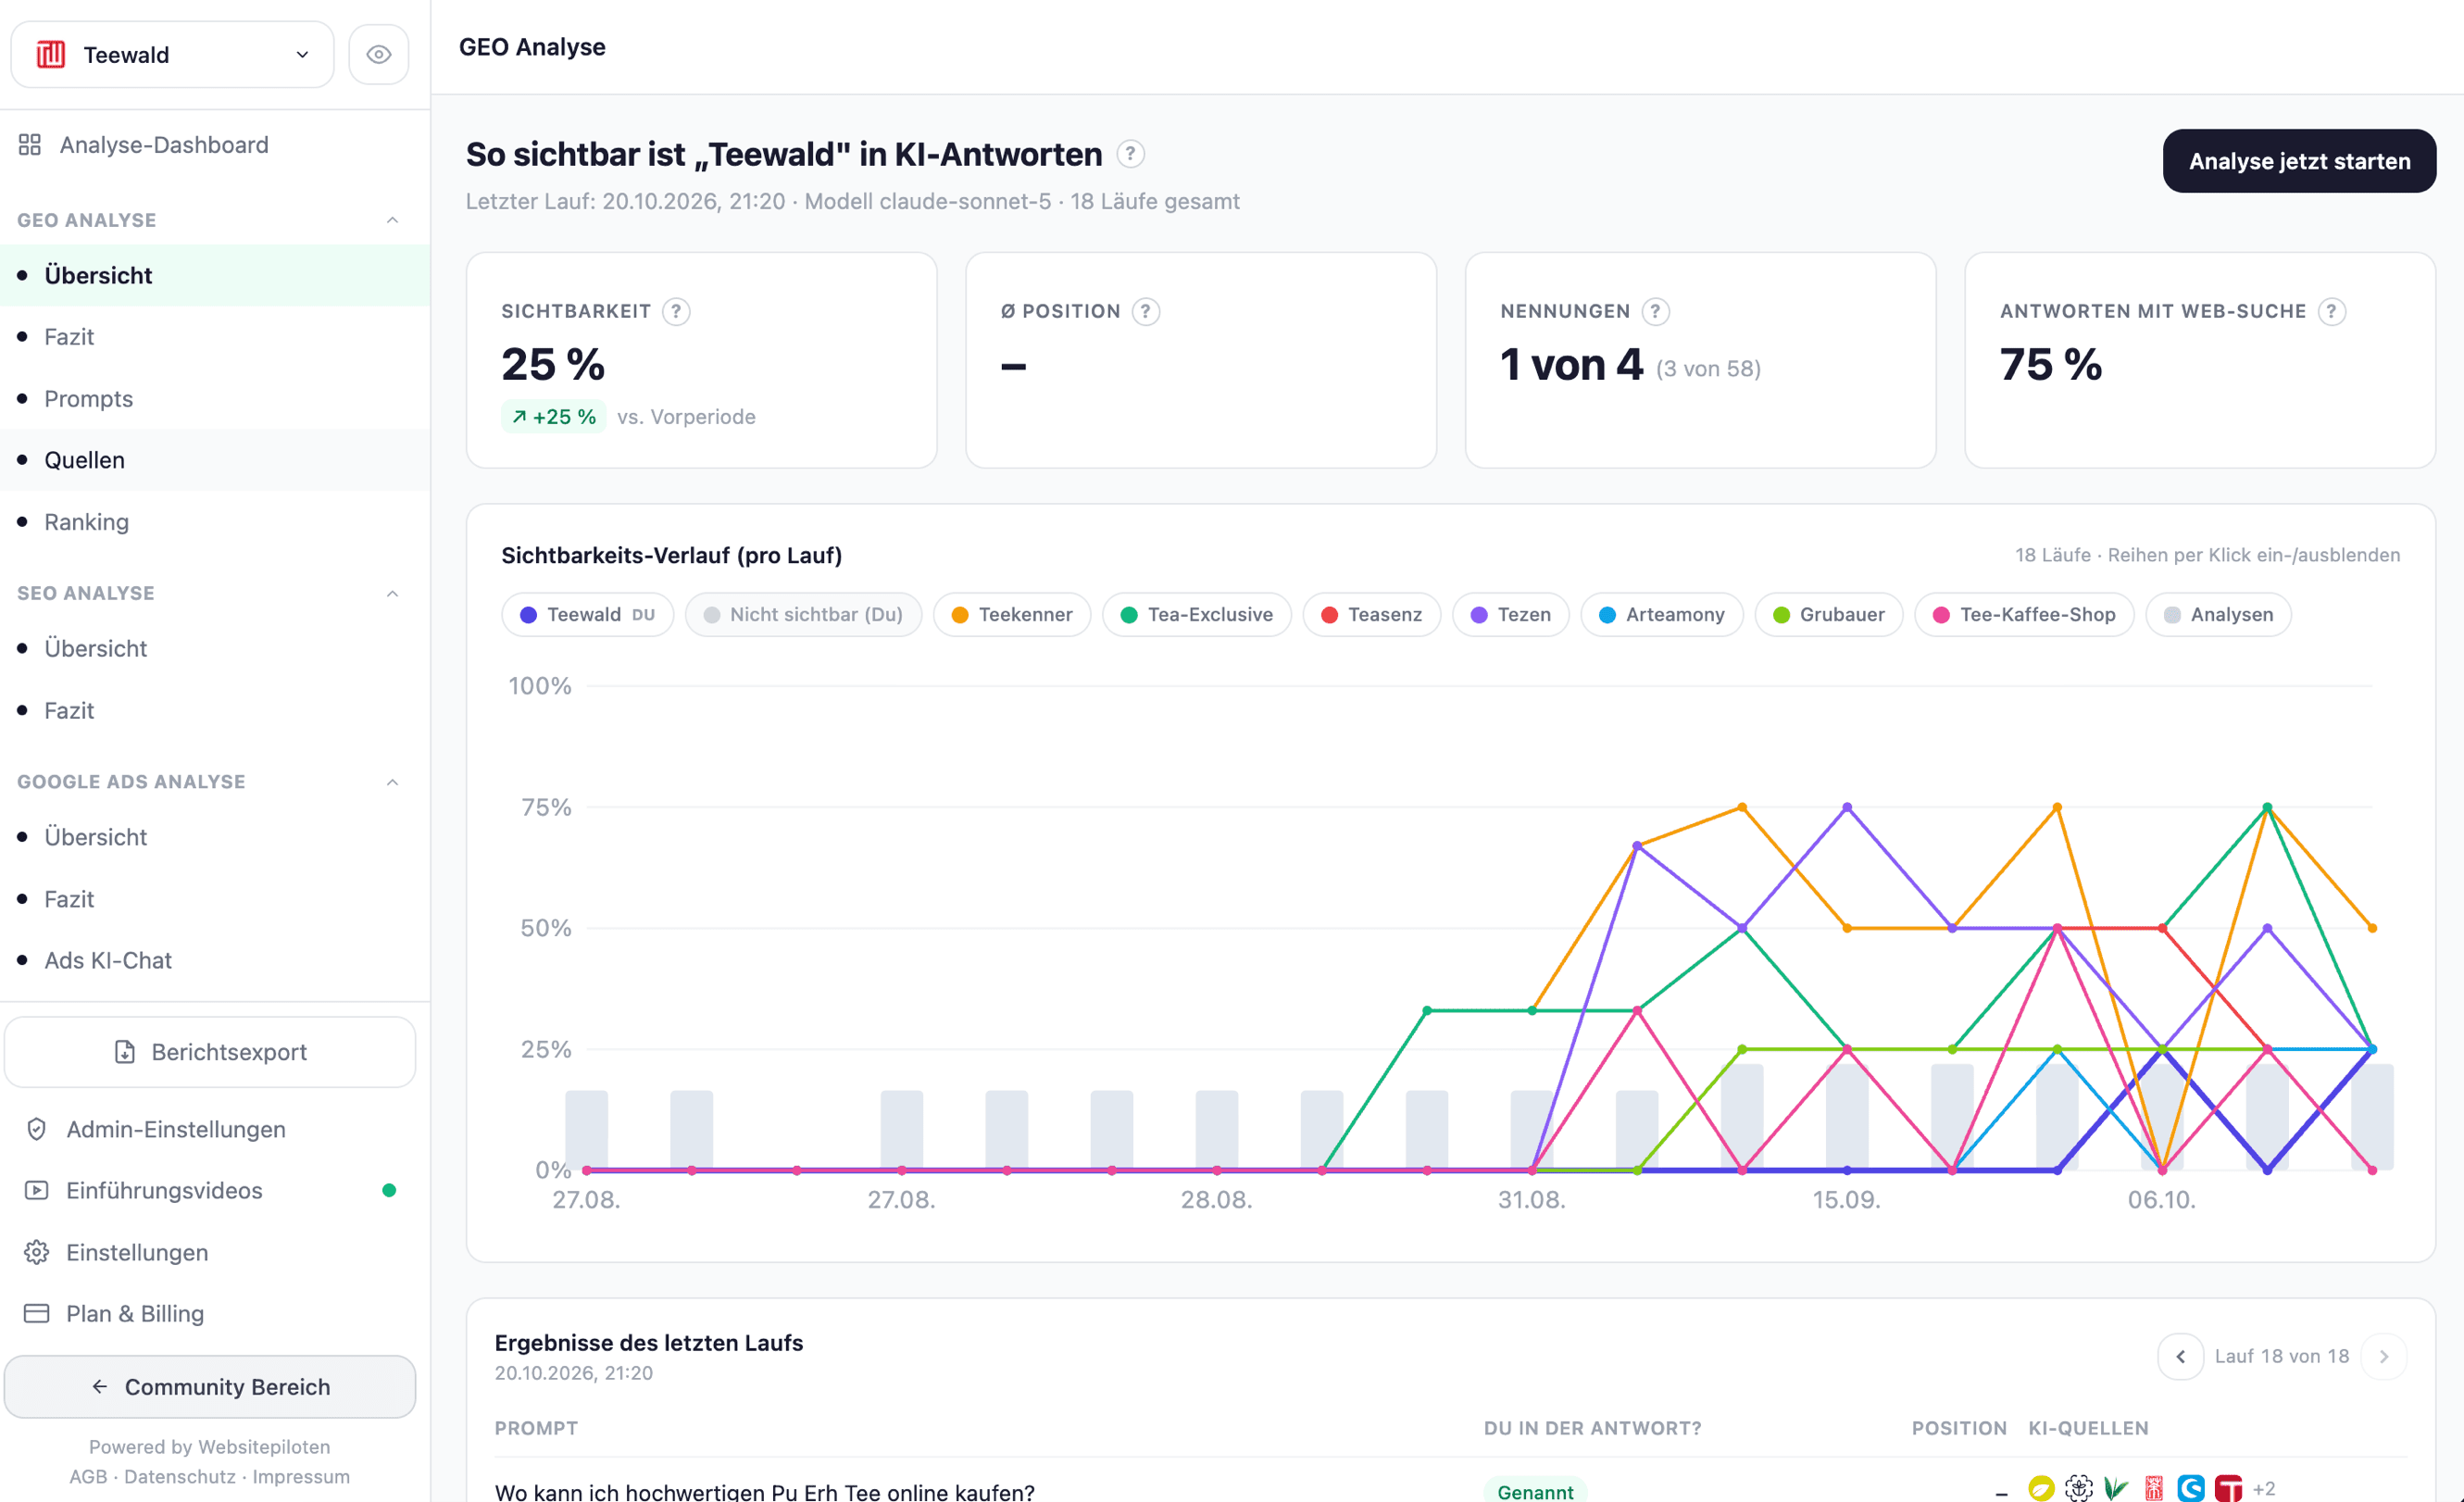The width and height of the screenshot is (2464, 1502).
Task: Open Prompts in the sidebar
Action: point(215,399)
